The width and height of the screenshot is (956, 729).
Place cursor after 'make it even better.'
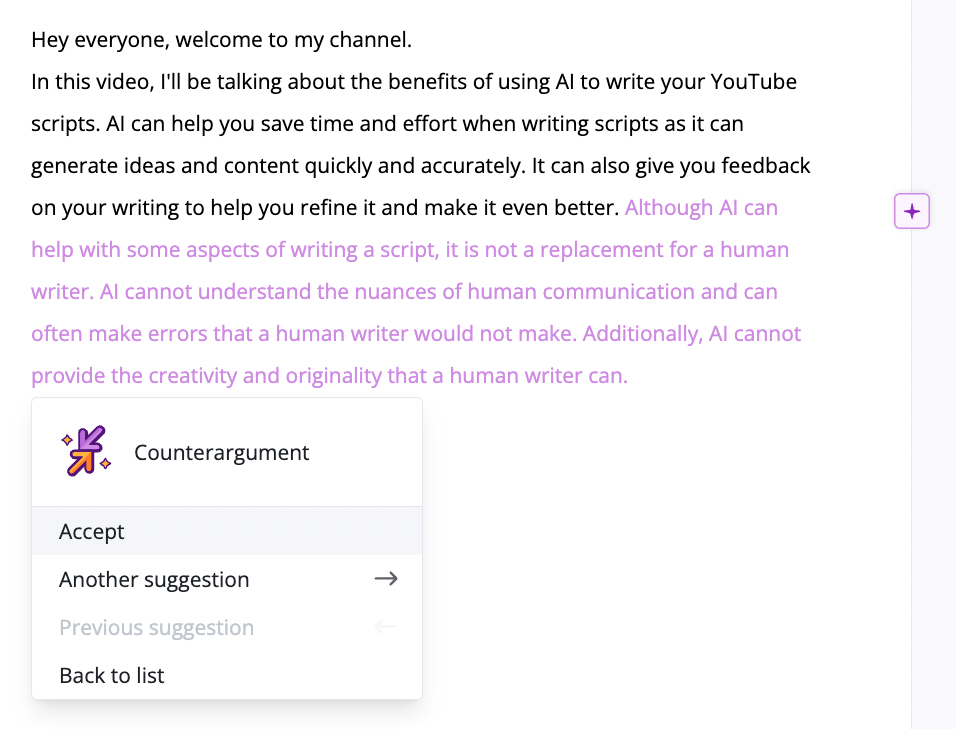[x=620, y=207]
